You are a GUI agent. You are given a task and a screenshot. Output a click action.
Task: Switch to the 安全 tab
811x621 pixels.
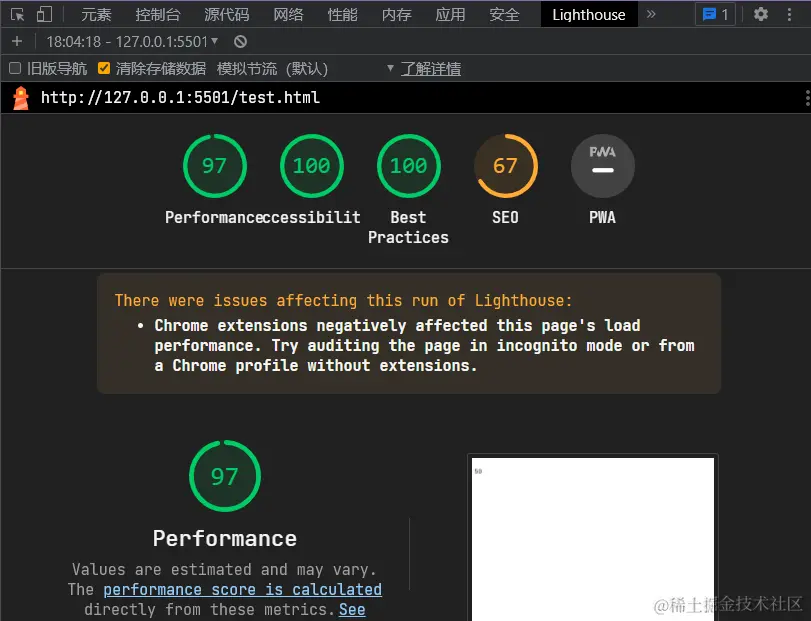coord(504,14)
